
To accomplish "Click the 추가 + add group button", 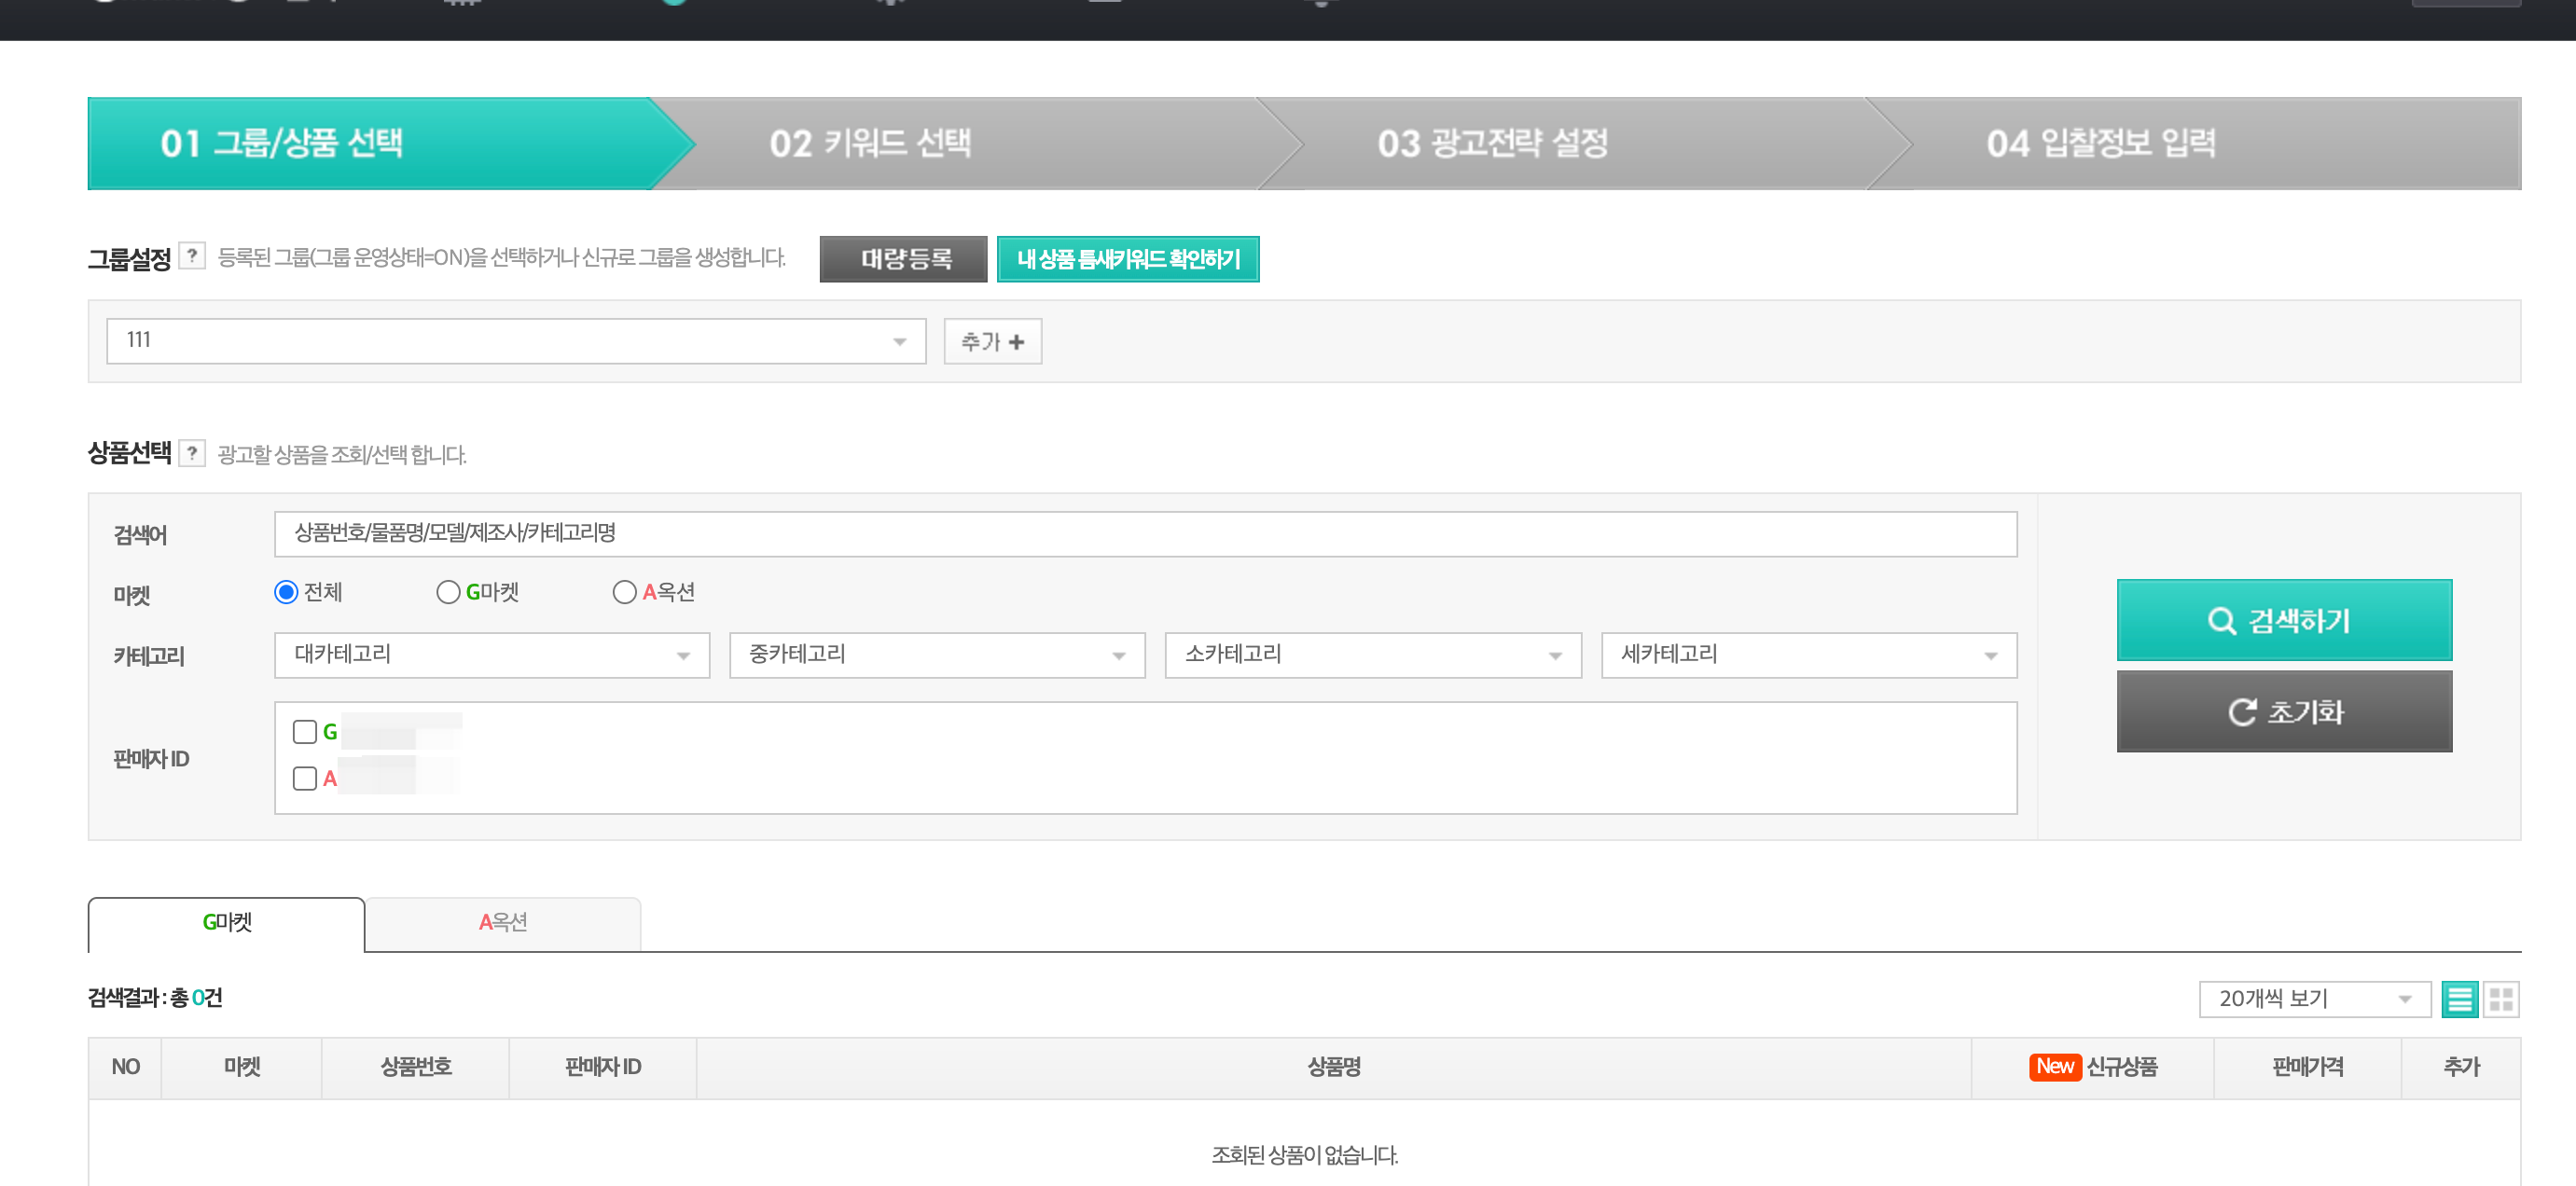I will pos(992,342).
